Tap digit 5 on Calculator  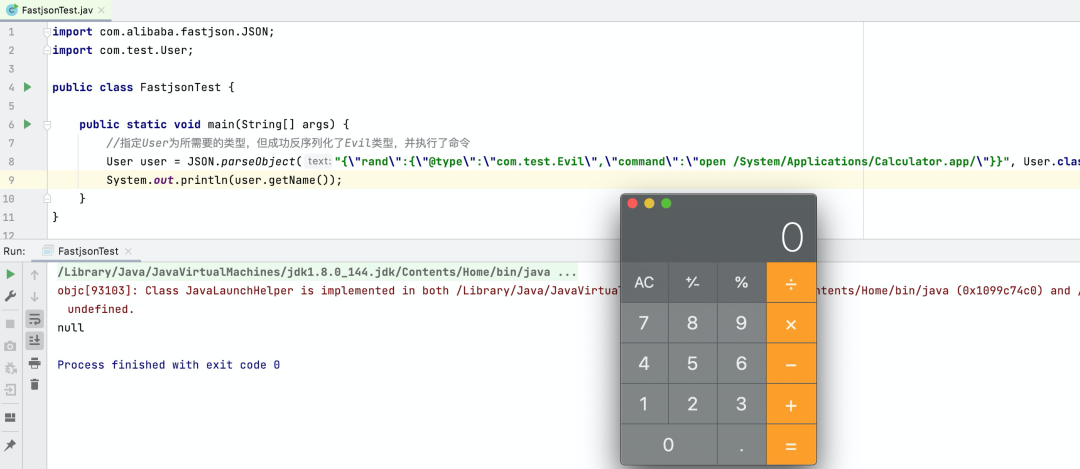coord(693,364)
